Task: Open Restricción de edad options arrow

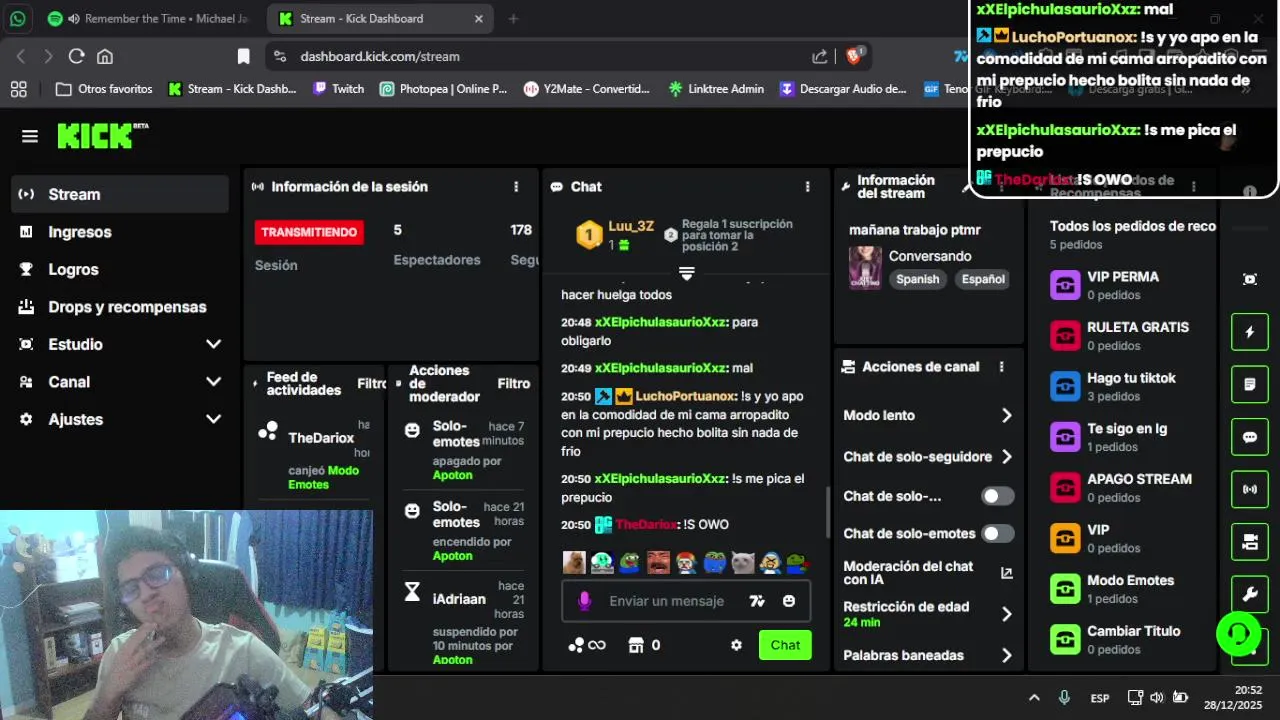Action: tap(1006, 614)
